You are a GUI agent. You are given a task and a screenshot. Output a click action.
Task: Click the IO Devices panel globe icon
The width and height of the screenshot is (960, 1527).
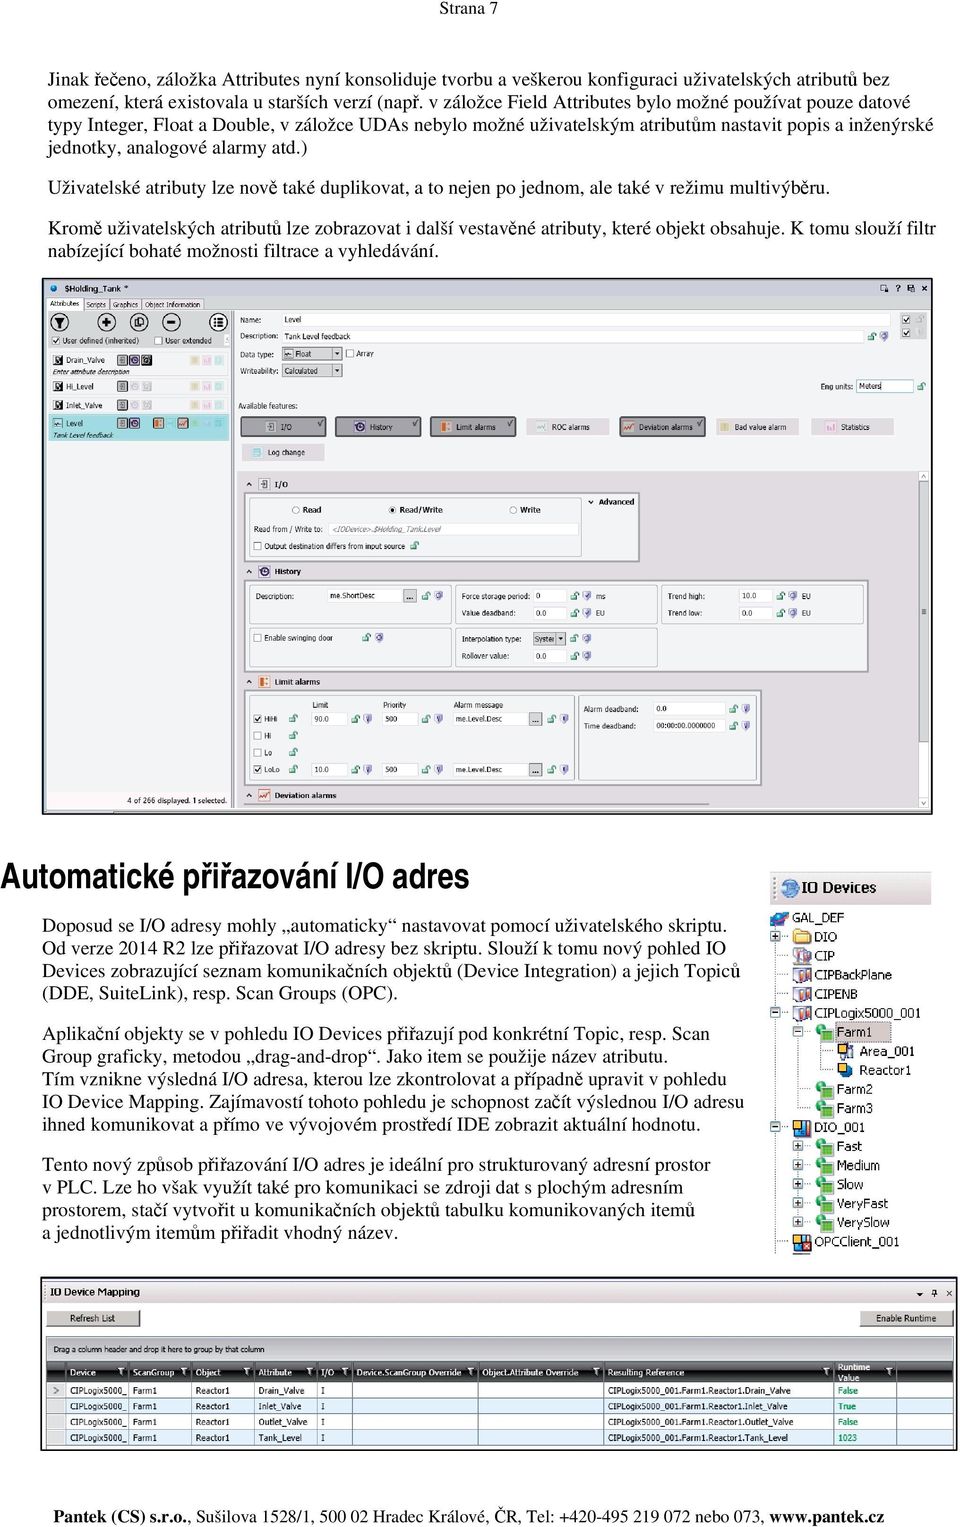pyautogui.click(x=788, y=888)
